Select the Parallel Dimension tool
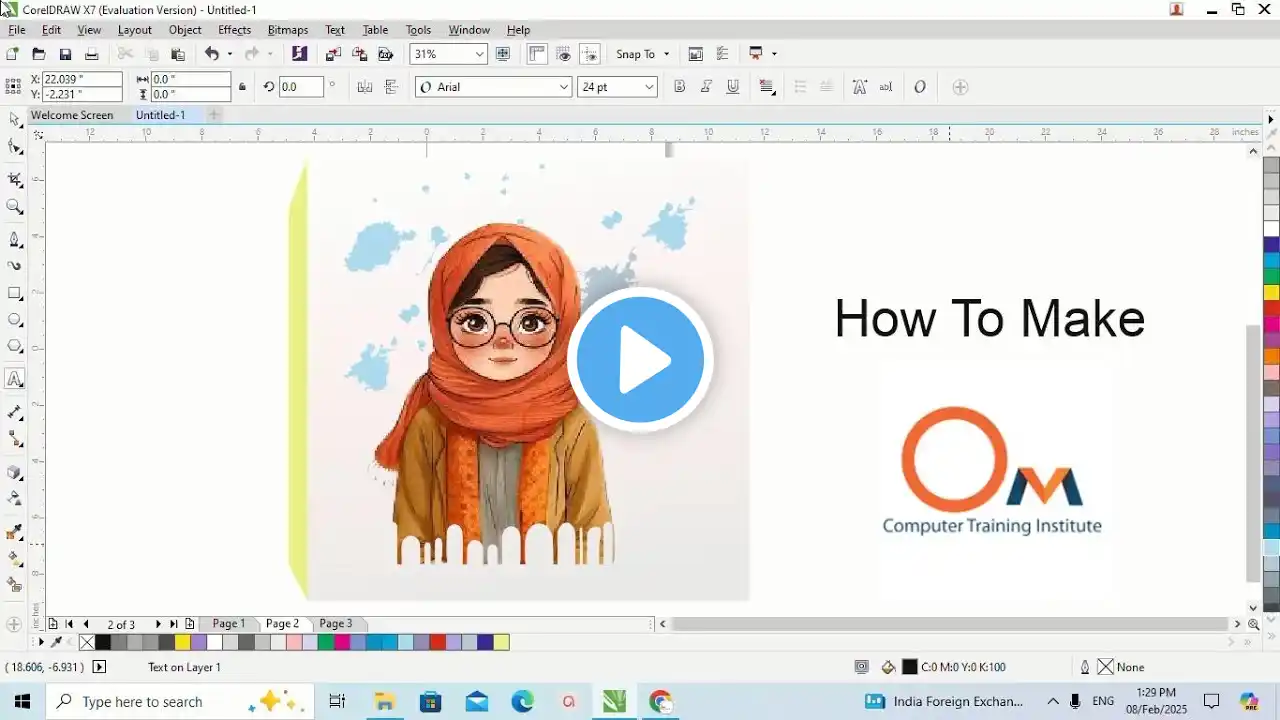 click(x=14, y=412)
